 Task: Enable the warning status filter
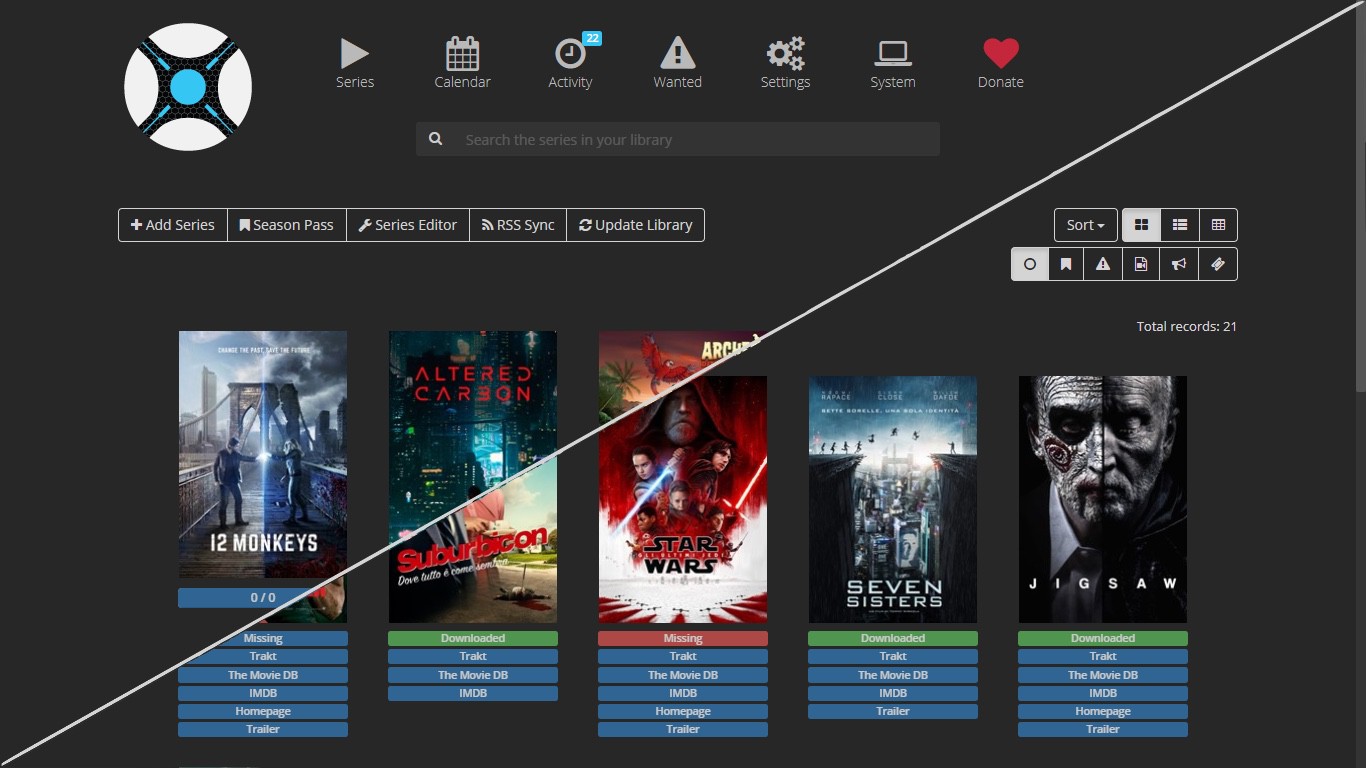click(x=1103, y=264)
